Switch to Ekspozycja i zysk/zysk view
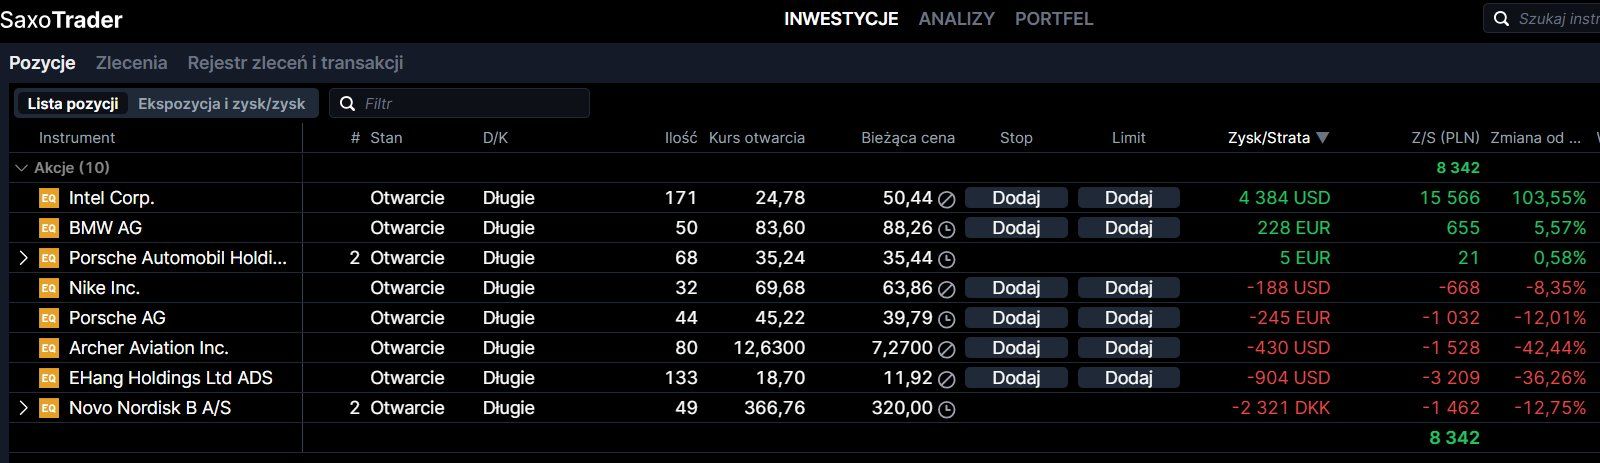This screenshot has height=463, width=1600. pos(221,103)
